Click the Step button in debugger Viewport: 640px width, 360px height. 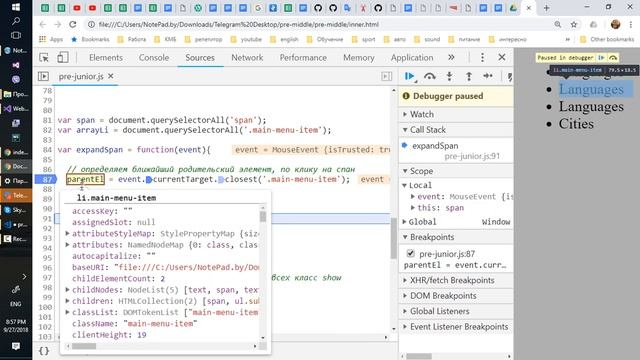[x=488, y=76]
